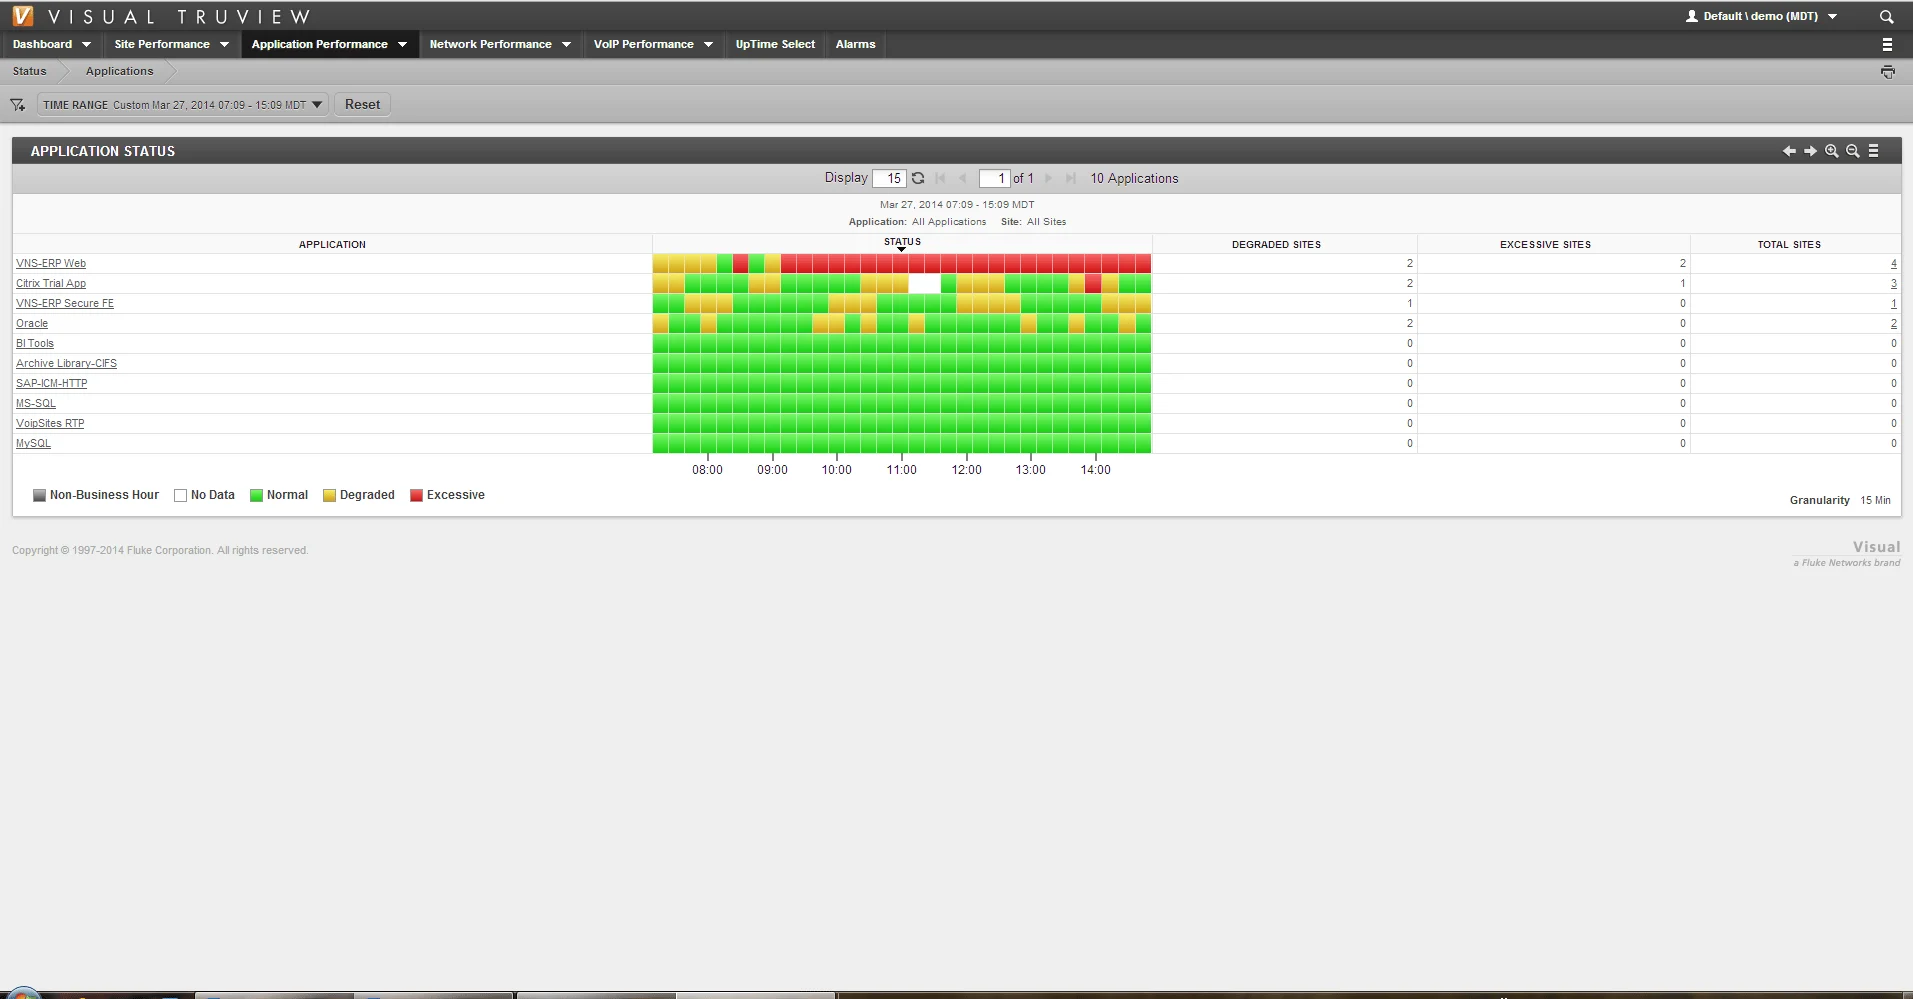Screen dimensions: 1913x999
Task: Zoom out on the Application Status panel
Action: [x=1852, y=151]
